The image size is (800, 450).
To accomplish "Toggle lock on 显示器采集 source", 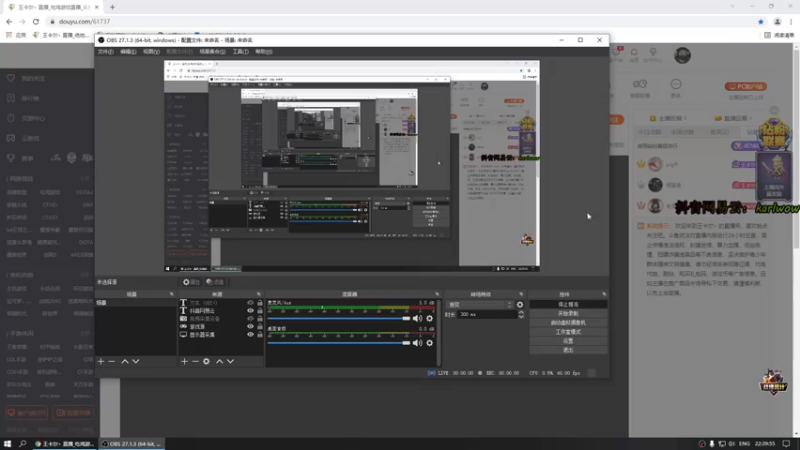I will [x=260, y=335].
